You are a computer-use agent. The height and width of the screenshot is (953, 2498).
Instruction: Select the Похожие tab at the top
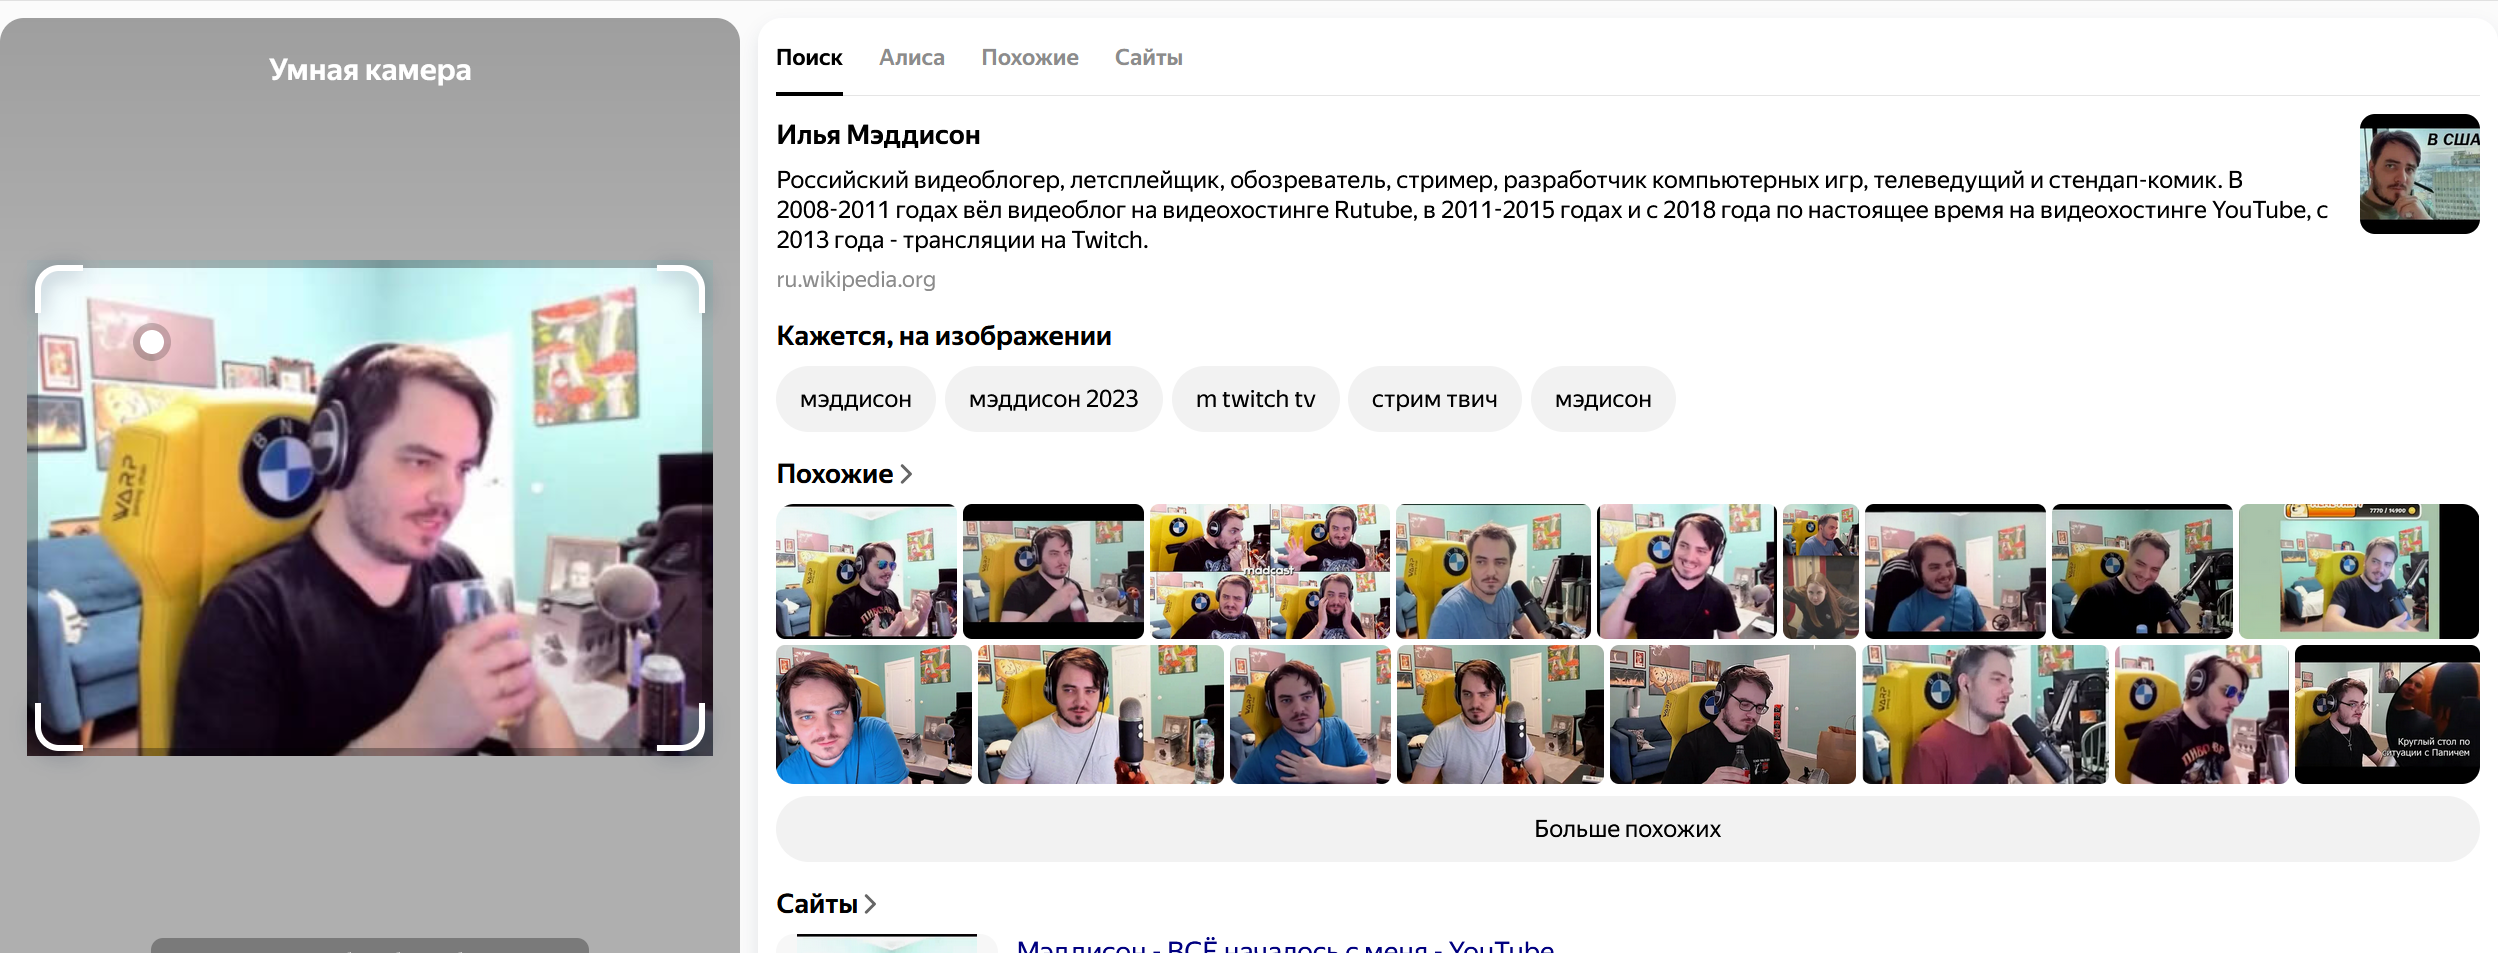coord(1030,58)
